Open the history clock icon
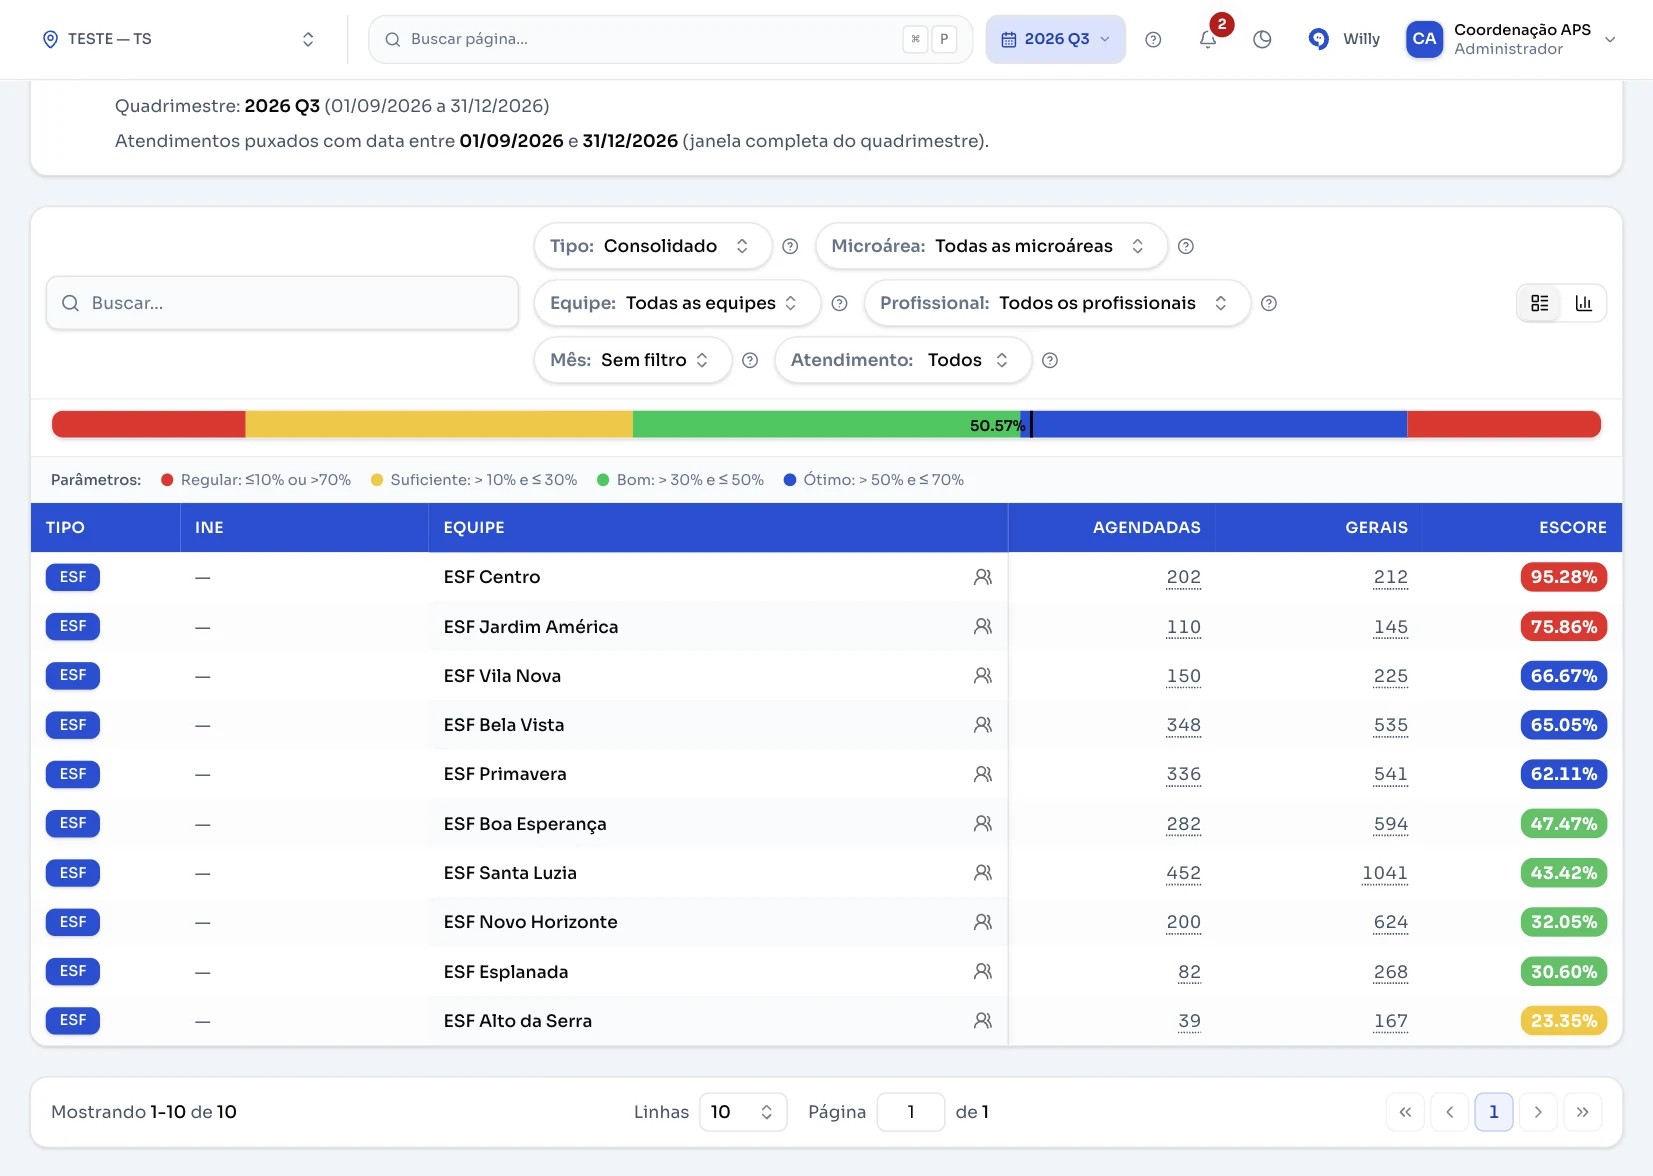 pos(1262,39)
